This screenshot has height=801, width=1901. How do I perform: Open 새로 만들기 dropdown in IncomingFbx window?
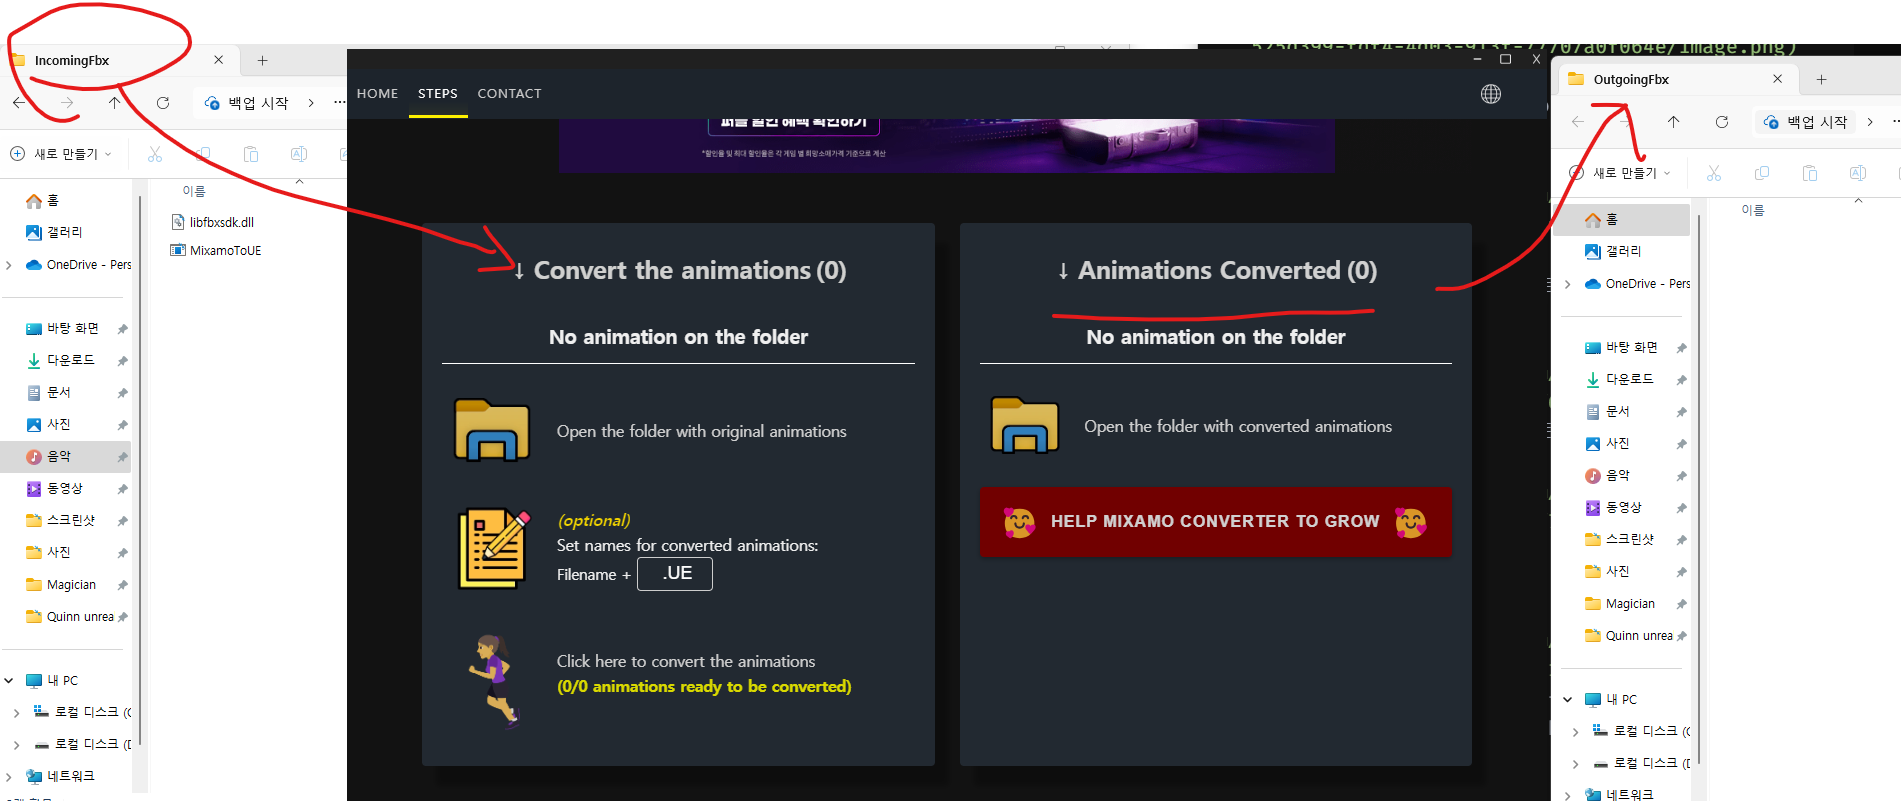(60, 154)
